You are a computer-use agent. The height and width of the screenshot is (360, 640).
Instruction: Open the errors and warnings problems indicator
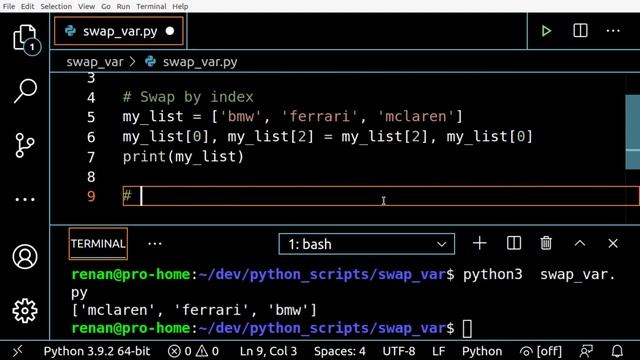[193, 351]
